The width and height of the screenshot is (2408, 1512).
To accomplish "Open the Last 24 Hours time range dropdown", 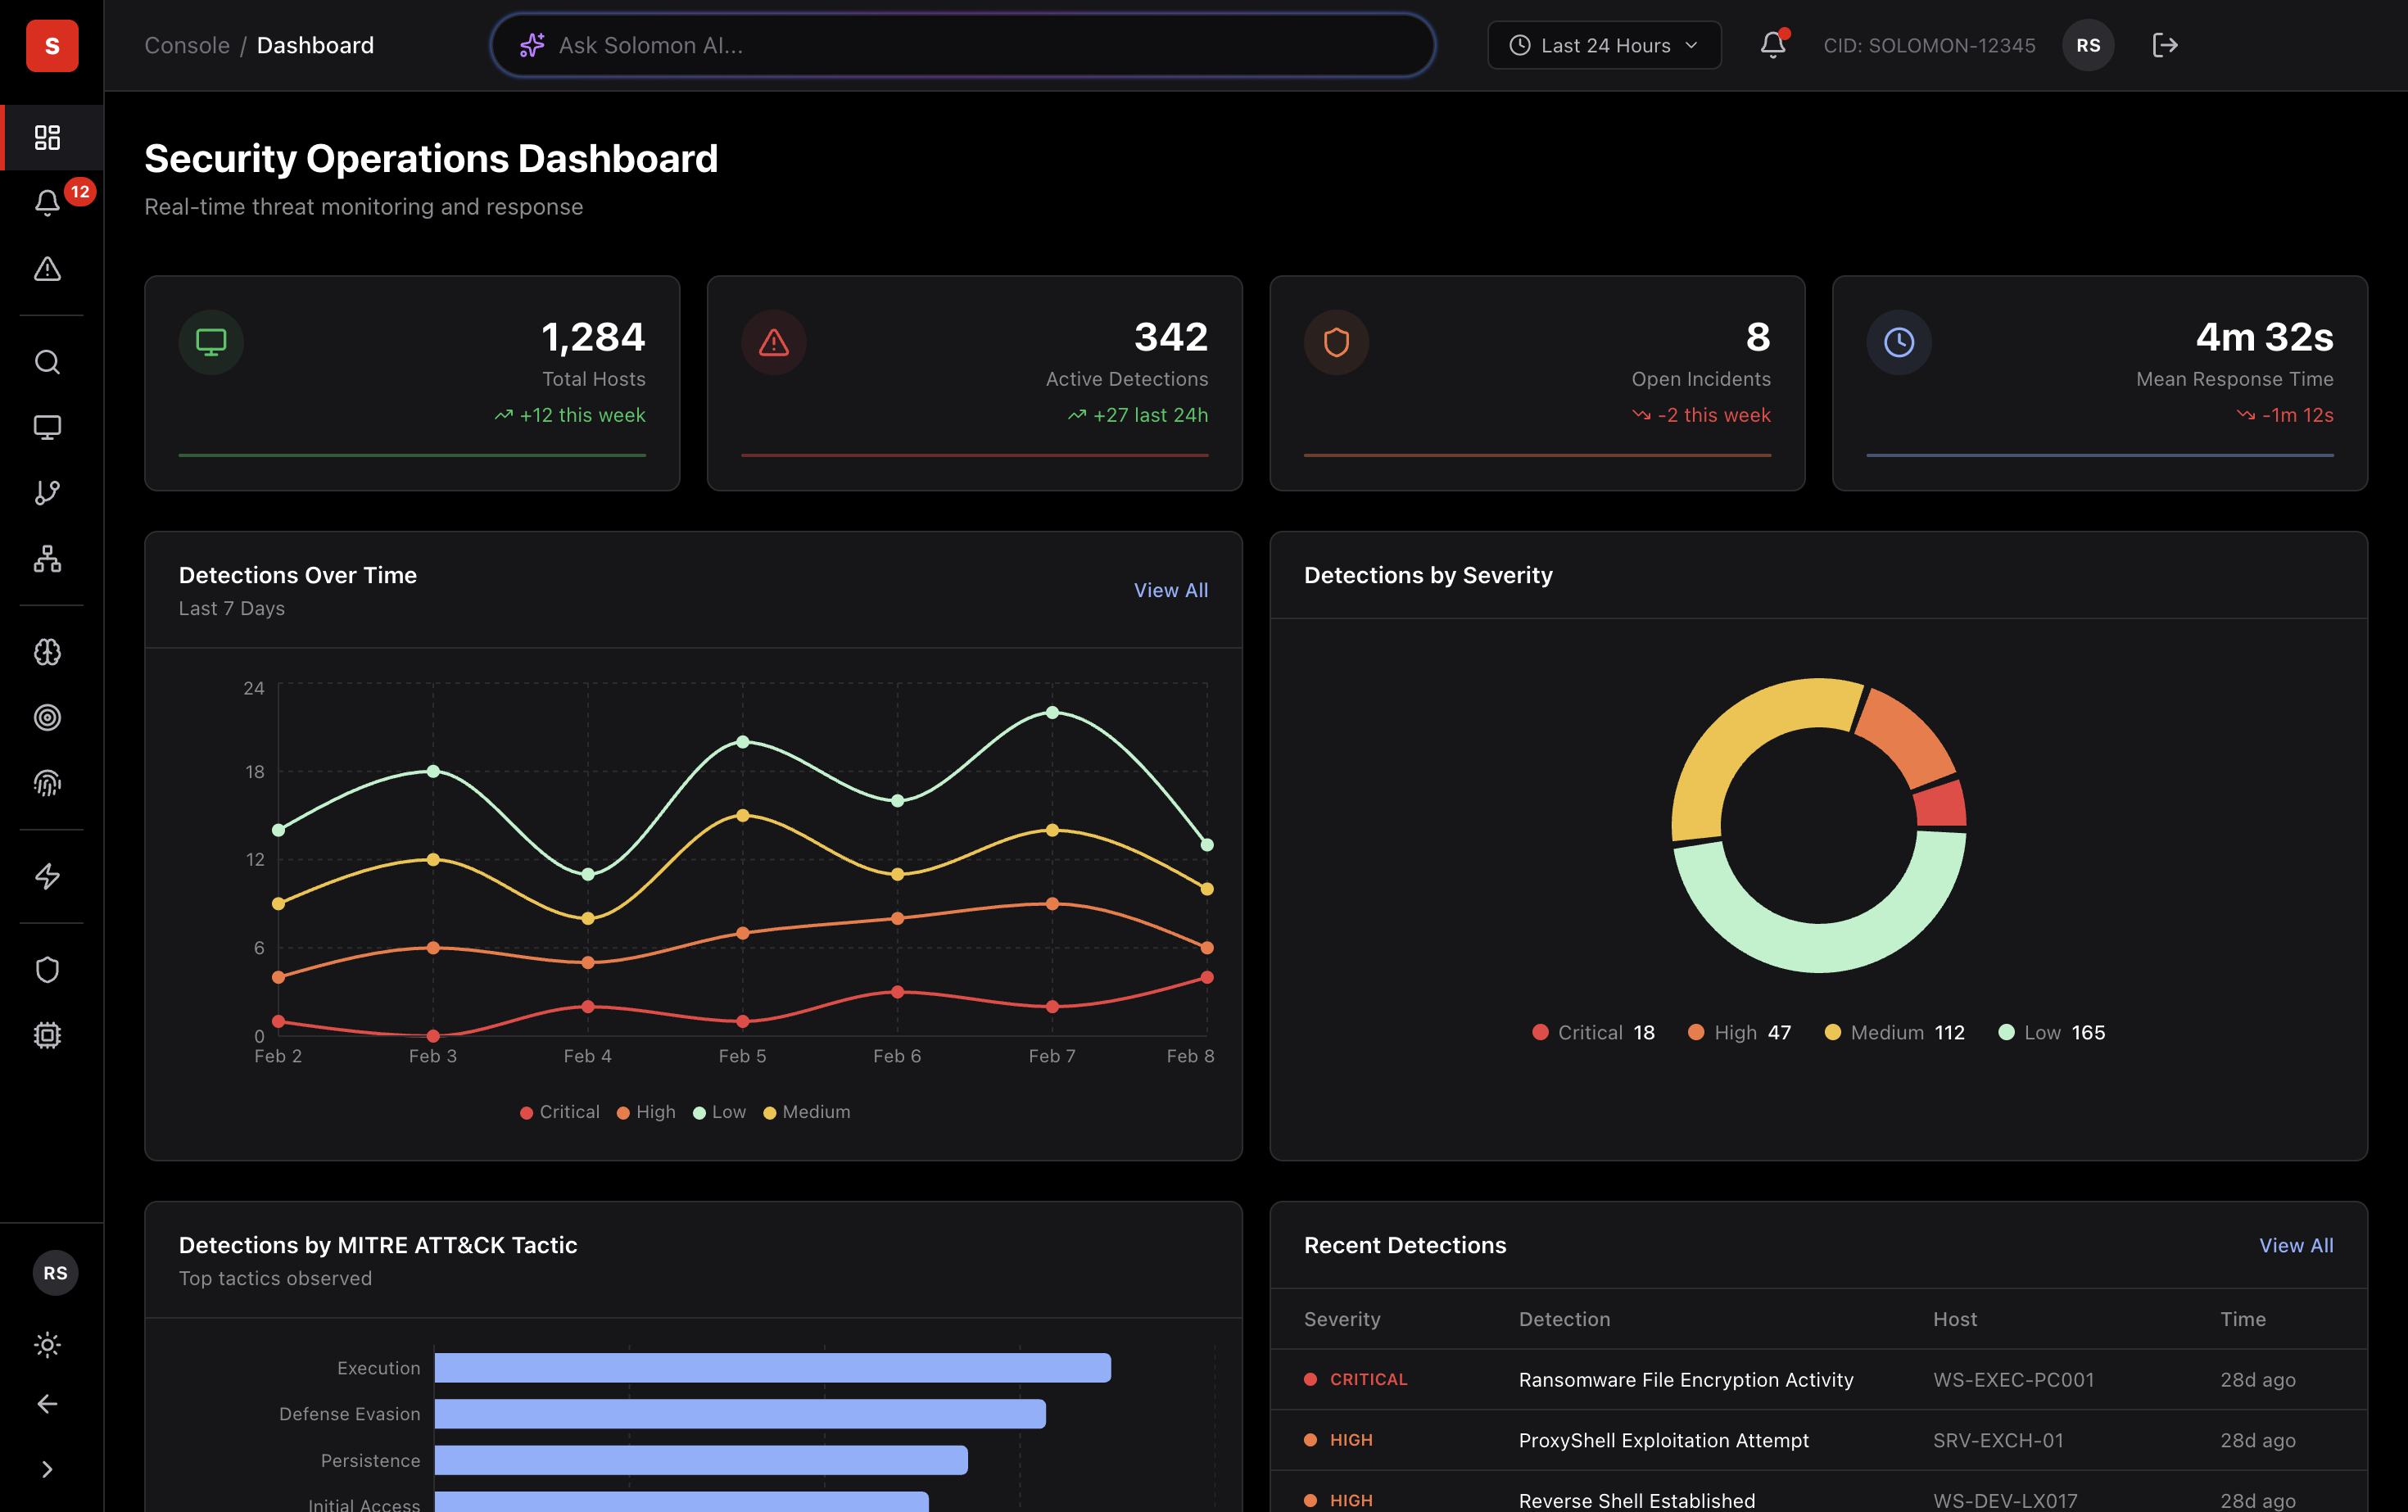I will (x=1602, y=45).
